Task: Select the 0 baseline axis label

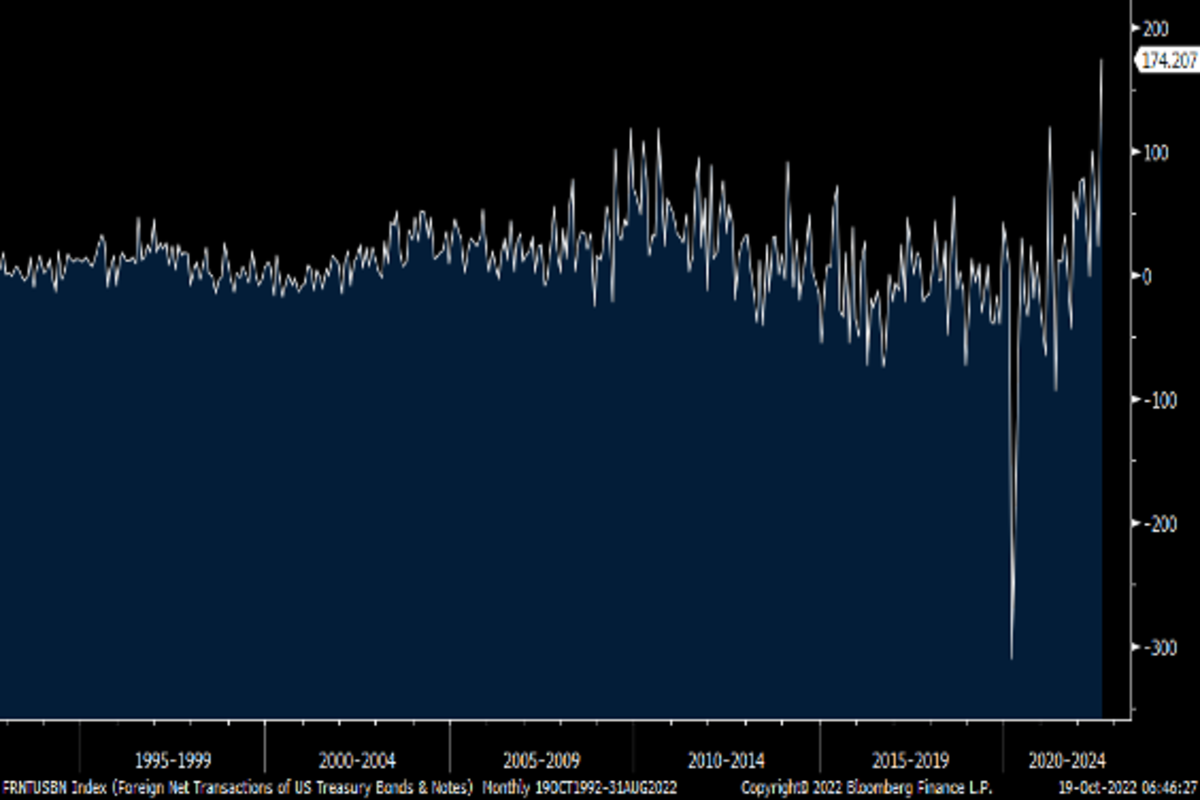Action: [x=1146, y=275]
